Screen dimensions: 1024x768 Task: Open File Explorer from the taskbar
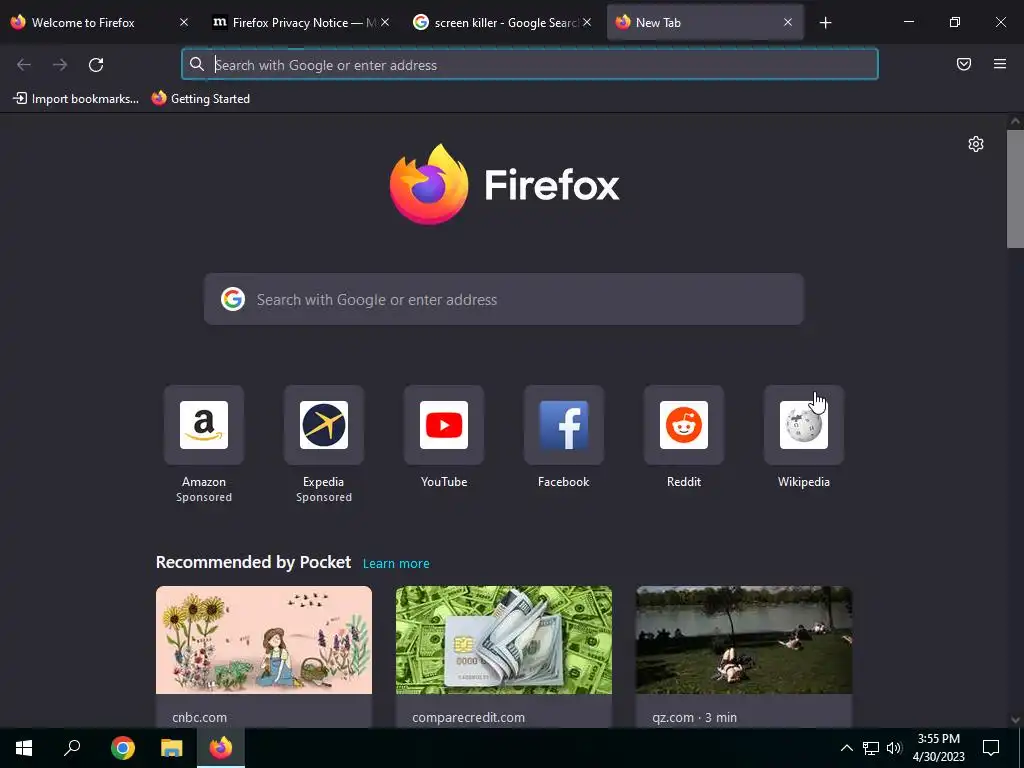point(171,748)
